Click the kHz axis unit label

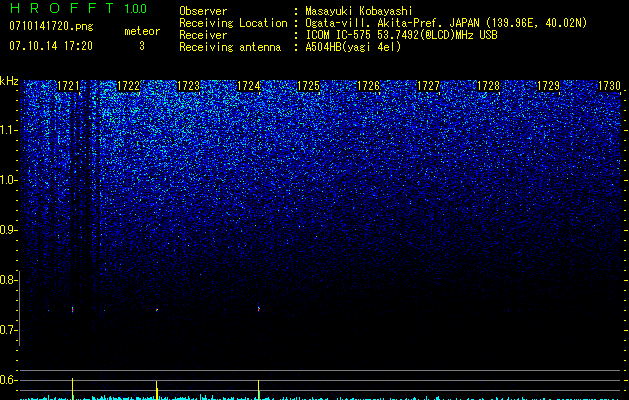tap(9, 81)
